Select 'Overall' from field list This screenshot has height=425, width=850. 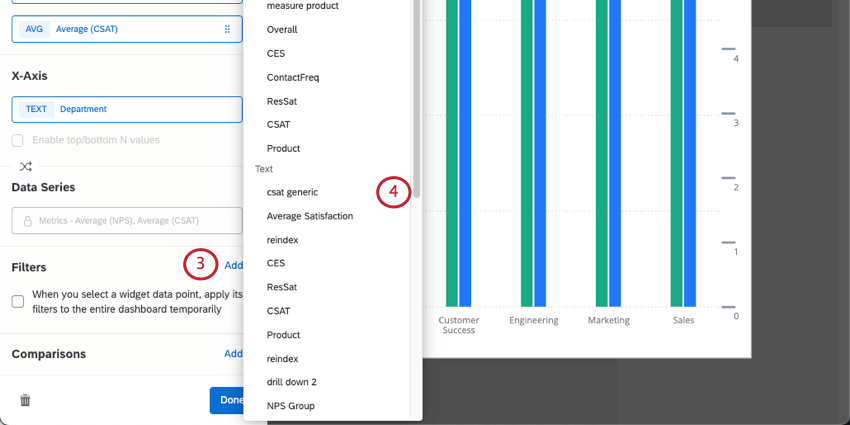pyautogui.click(x=282, y=30)
